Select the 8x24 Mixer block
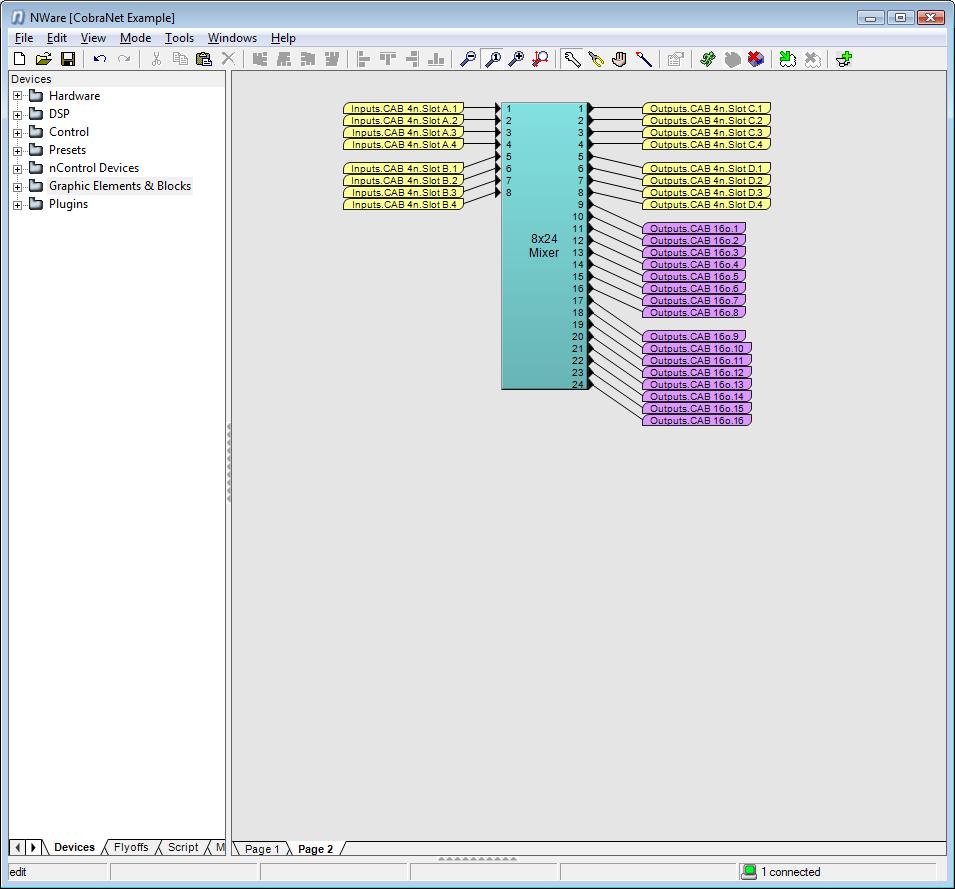 (544, 246)
